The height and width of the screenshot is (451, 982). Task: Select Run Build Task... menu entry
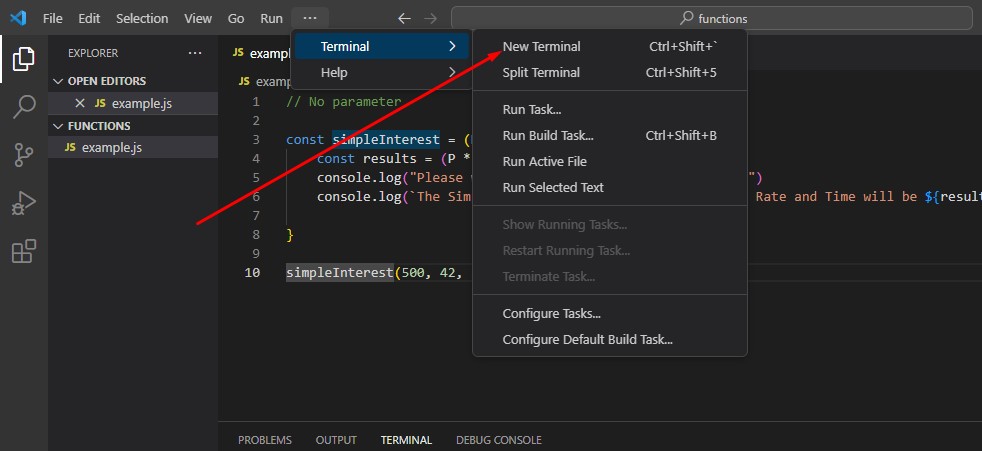point(609,135)
